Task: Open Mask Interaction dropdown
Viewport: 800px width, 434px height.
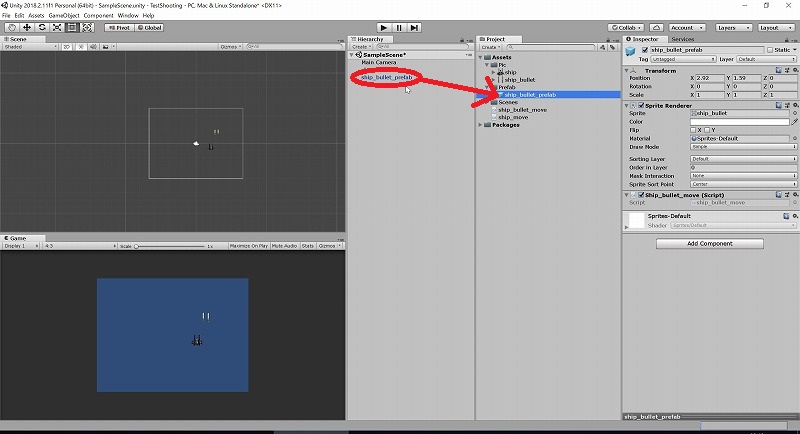Action: tap(743, 176)
